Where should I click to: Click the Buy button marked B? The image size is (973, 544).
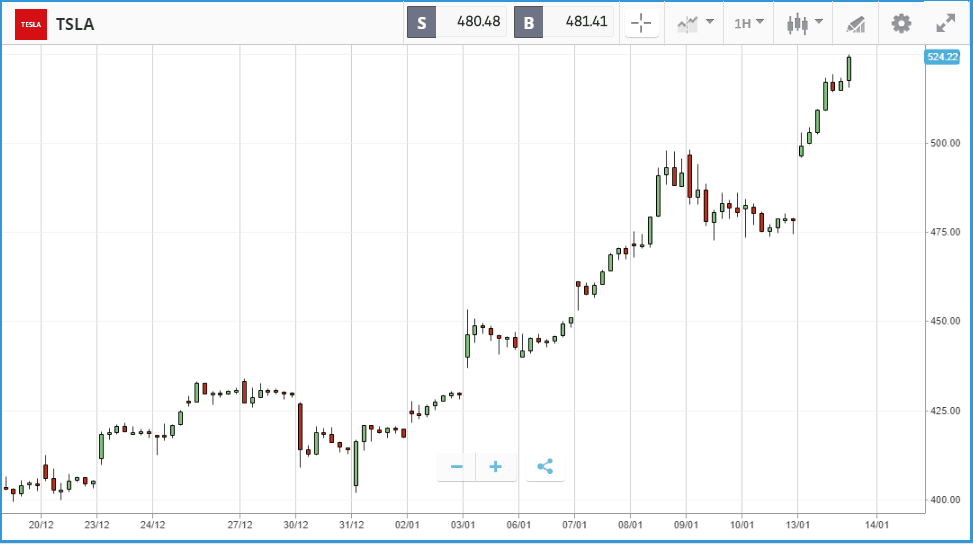pos(529,22)
